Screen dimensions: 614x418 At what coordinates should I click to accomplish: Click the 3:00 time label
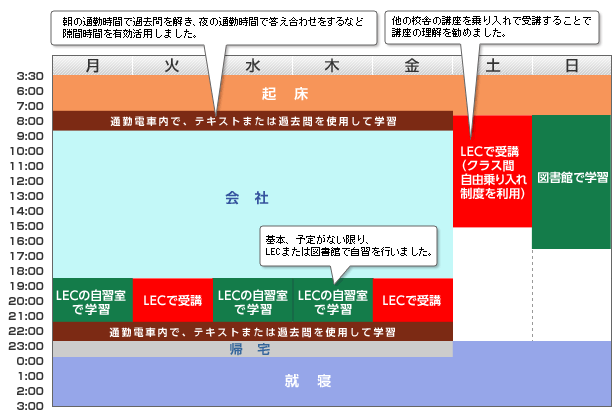pyautogui.click(x=30, y=406)
